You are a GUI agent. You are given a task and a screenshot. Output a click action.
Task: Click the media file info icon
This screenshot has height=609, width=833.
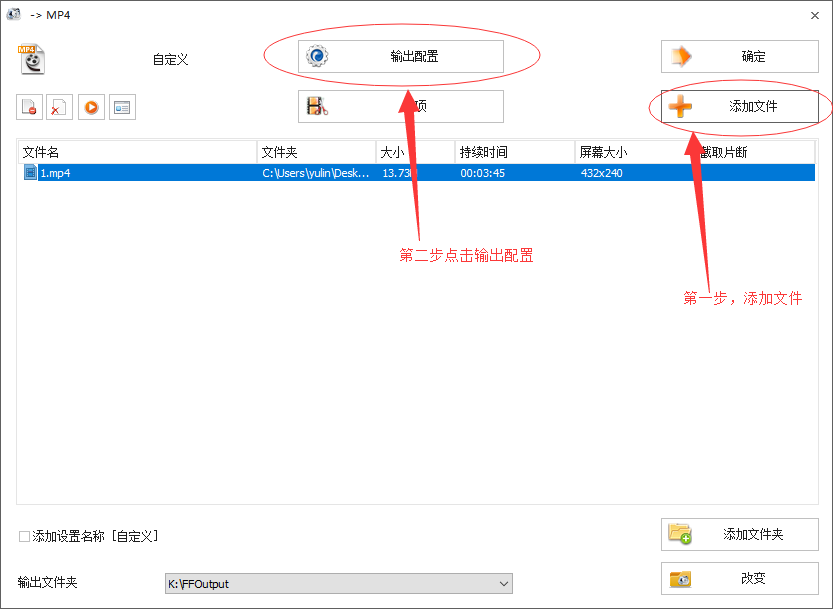123,107
